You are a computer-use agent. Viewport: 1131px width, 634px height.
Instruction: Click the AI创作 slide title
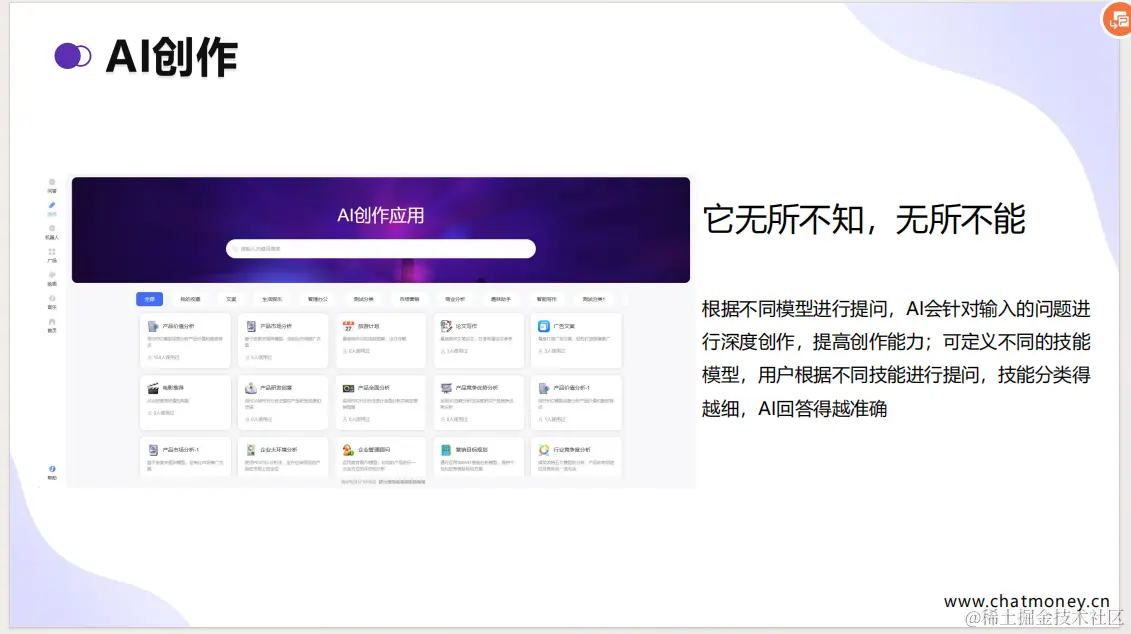pyautogui.click(x=172, y=57)
